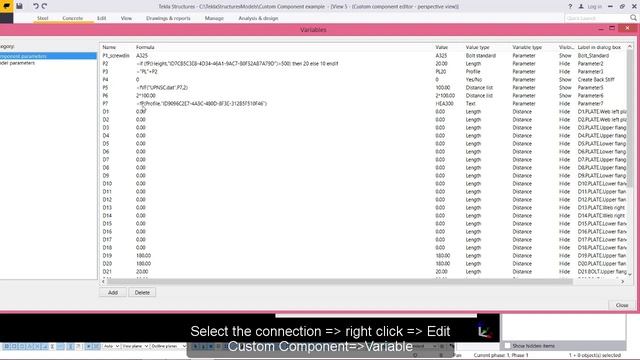The image size is (640, 360).
Task: Open the Analysis & design tab
Action: coord(258,18)
